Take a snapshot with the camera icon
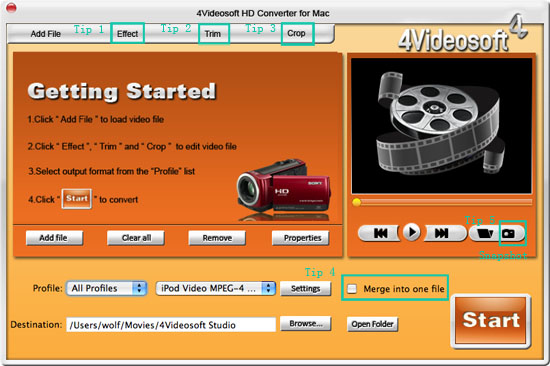The height and width of the screenshot is (366, 550). [511, 233]
